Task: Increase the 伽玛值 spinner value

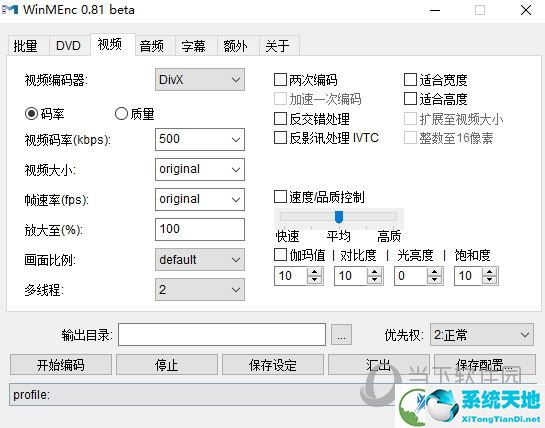Action: [x=315, y=272]
